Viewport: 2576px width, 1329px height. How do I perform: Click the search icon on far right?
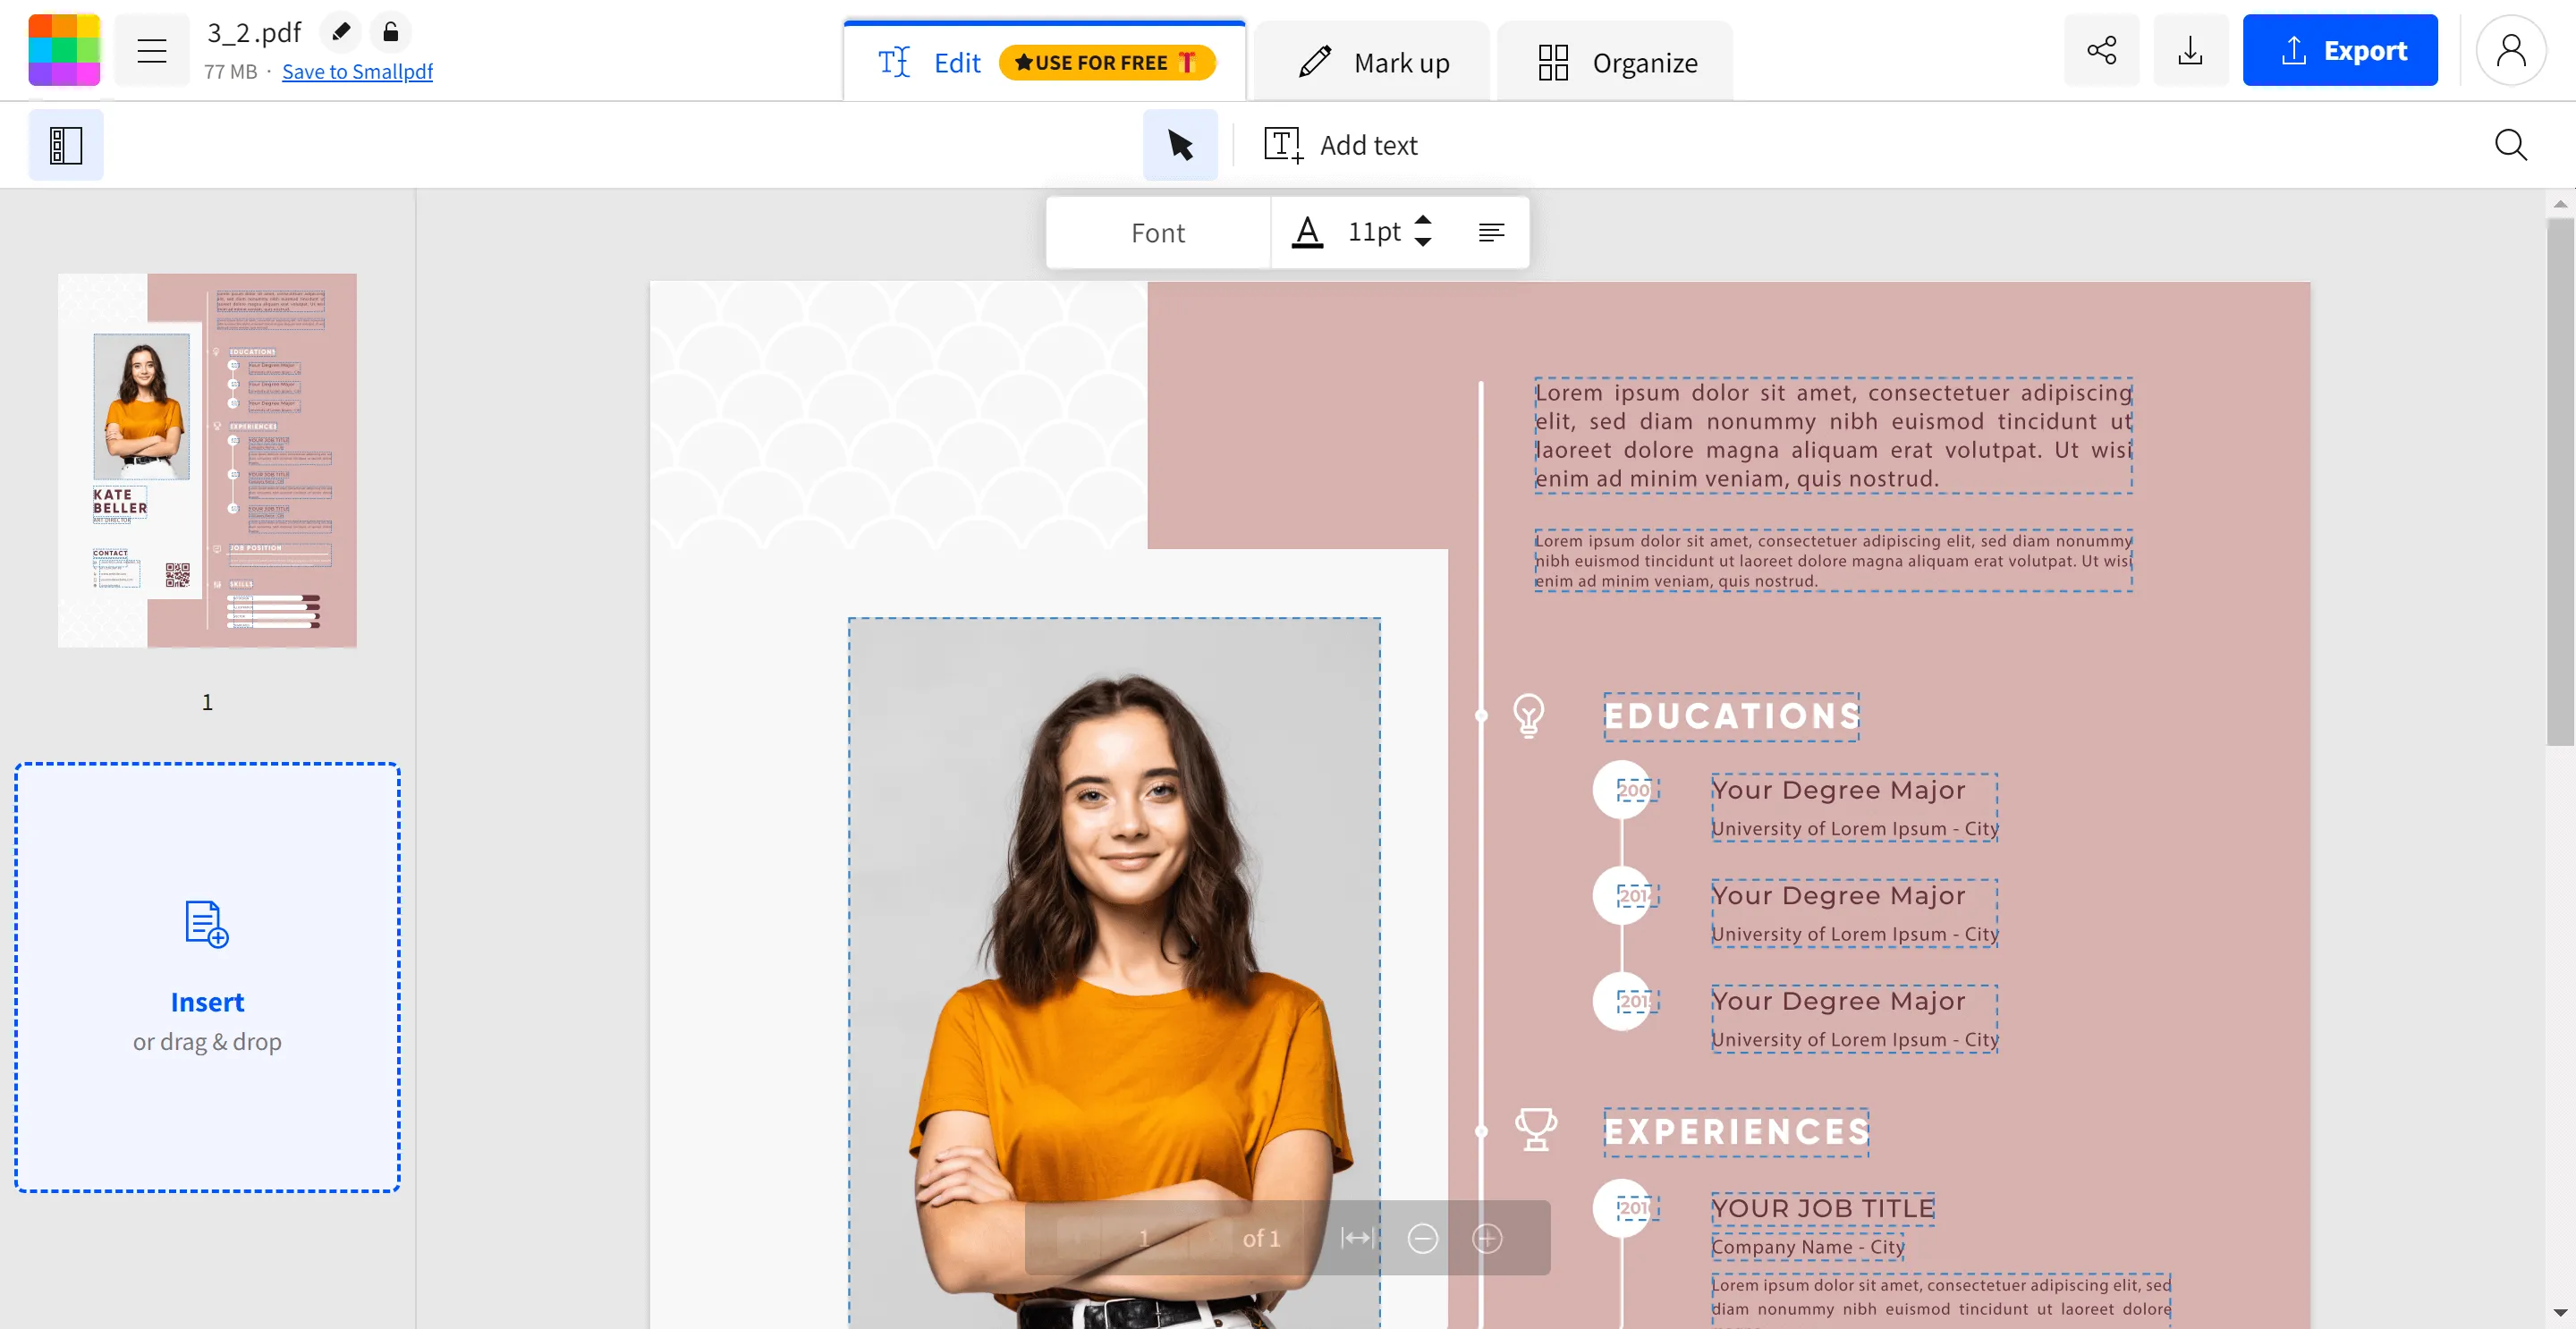tap(2513, 144)
